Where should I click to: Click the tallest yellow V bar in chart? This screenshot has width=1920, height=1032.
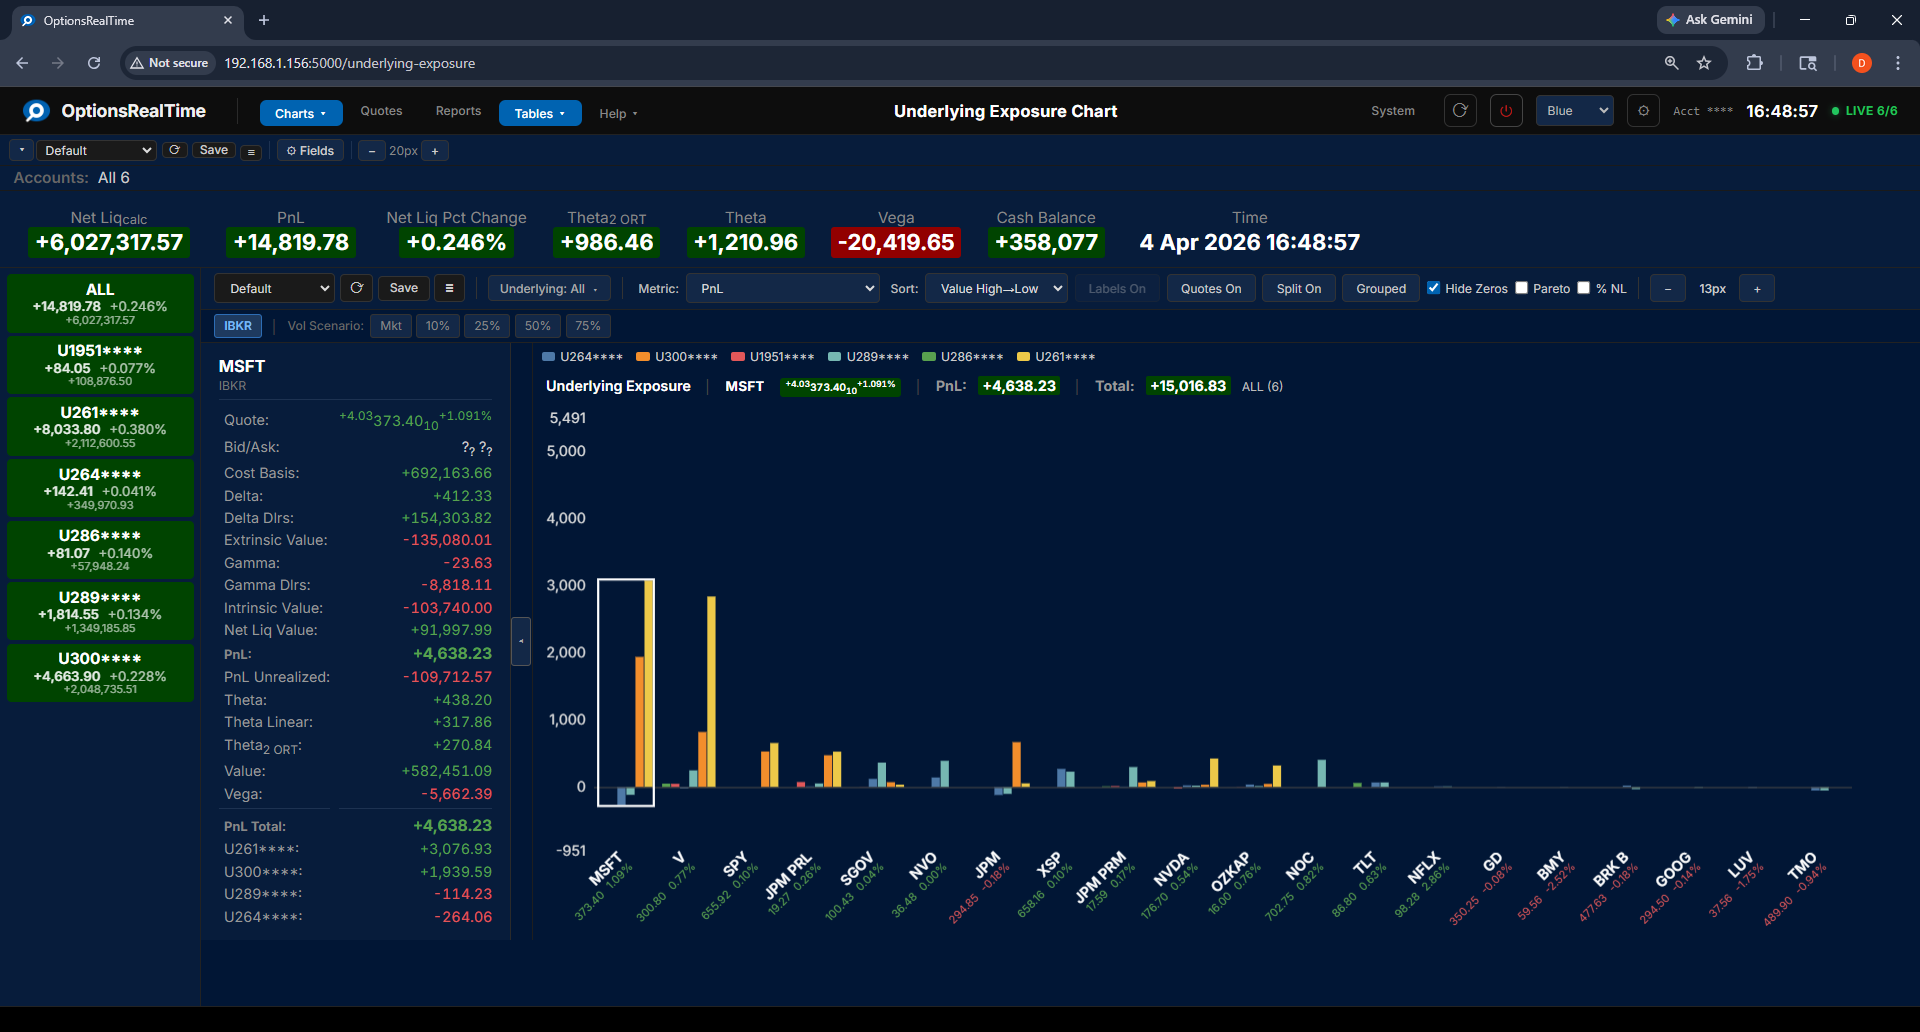click(711, 691)
